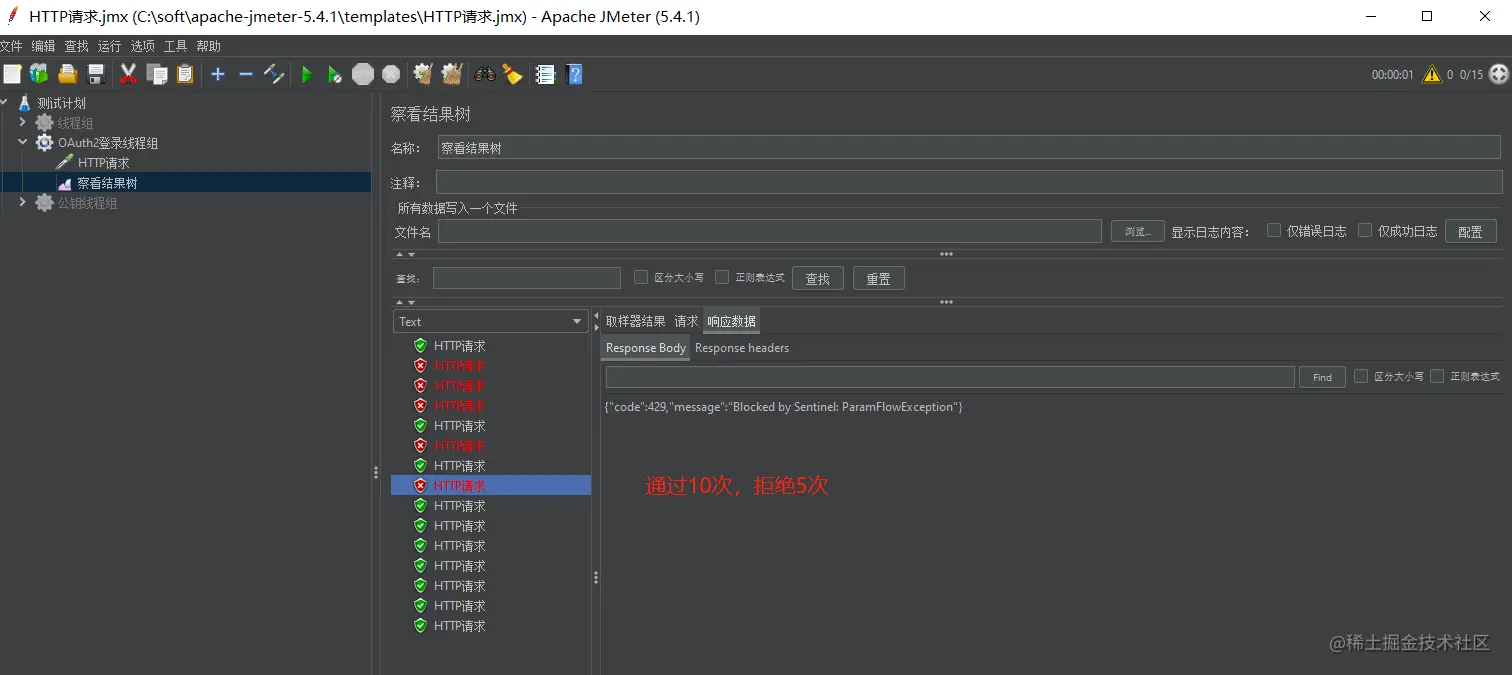Click the 浏览 browse button

click(1138, 231)
